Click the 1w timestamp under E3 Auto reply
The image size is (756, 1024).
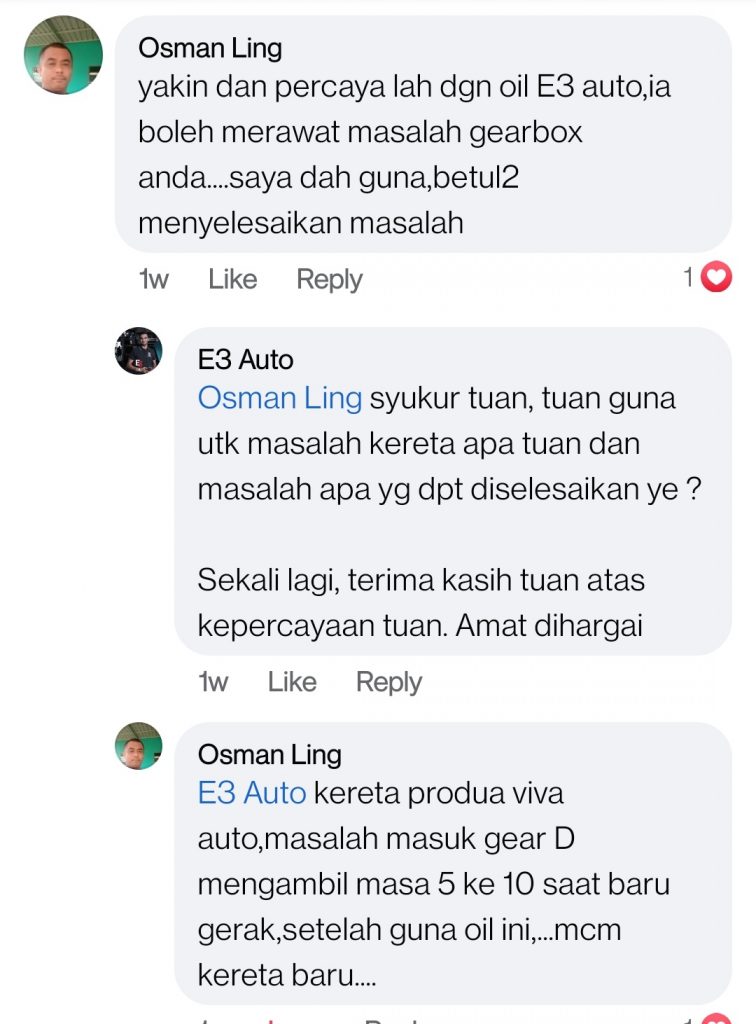click(214, 682)
